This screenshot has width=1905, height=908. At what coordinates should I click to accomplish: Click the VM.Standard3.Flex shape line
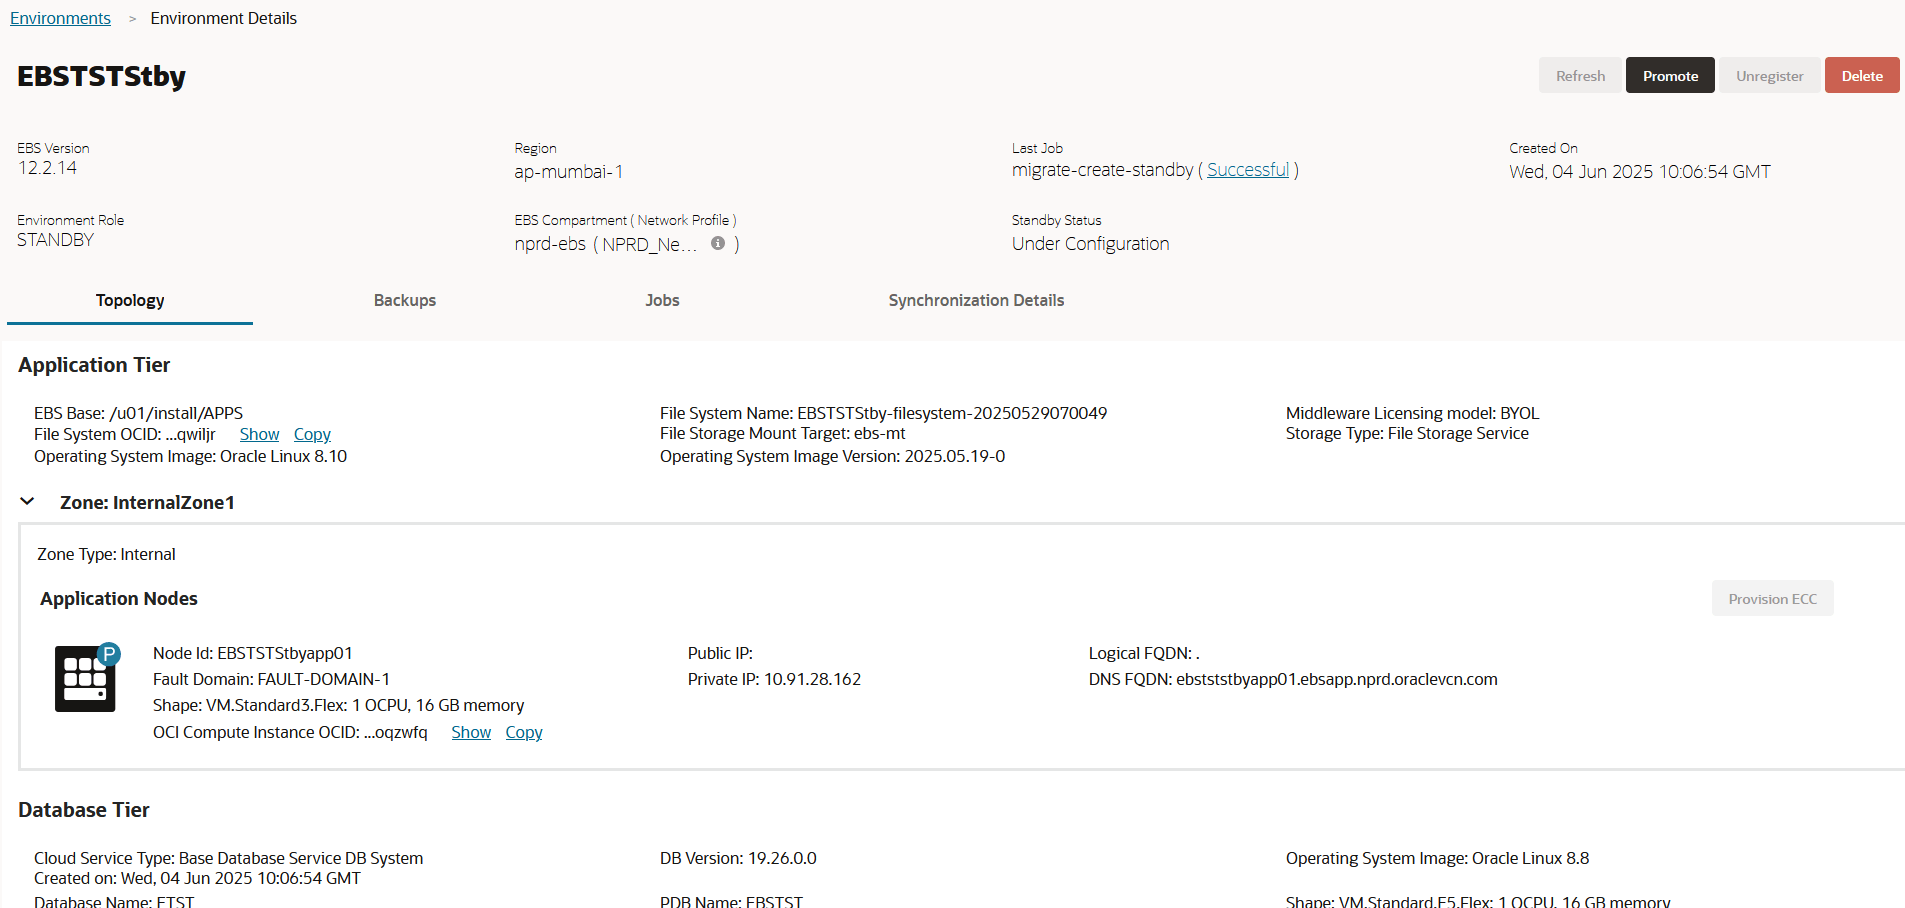pos(338,705)
